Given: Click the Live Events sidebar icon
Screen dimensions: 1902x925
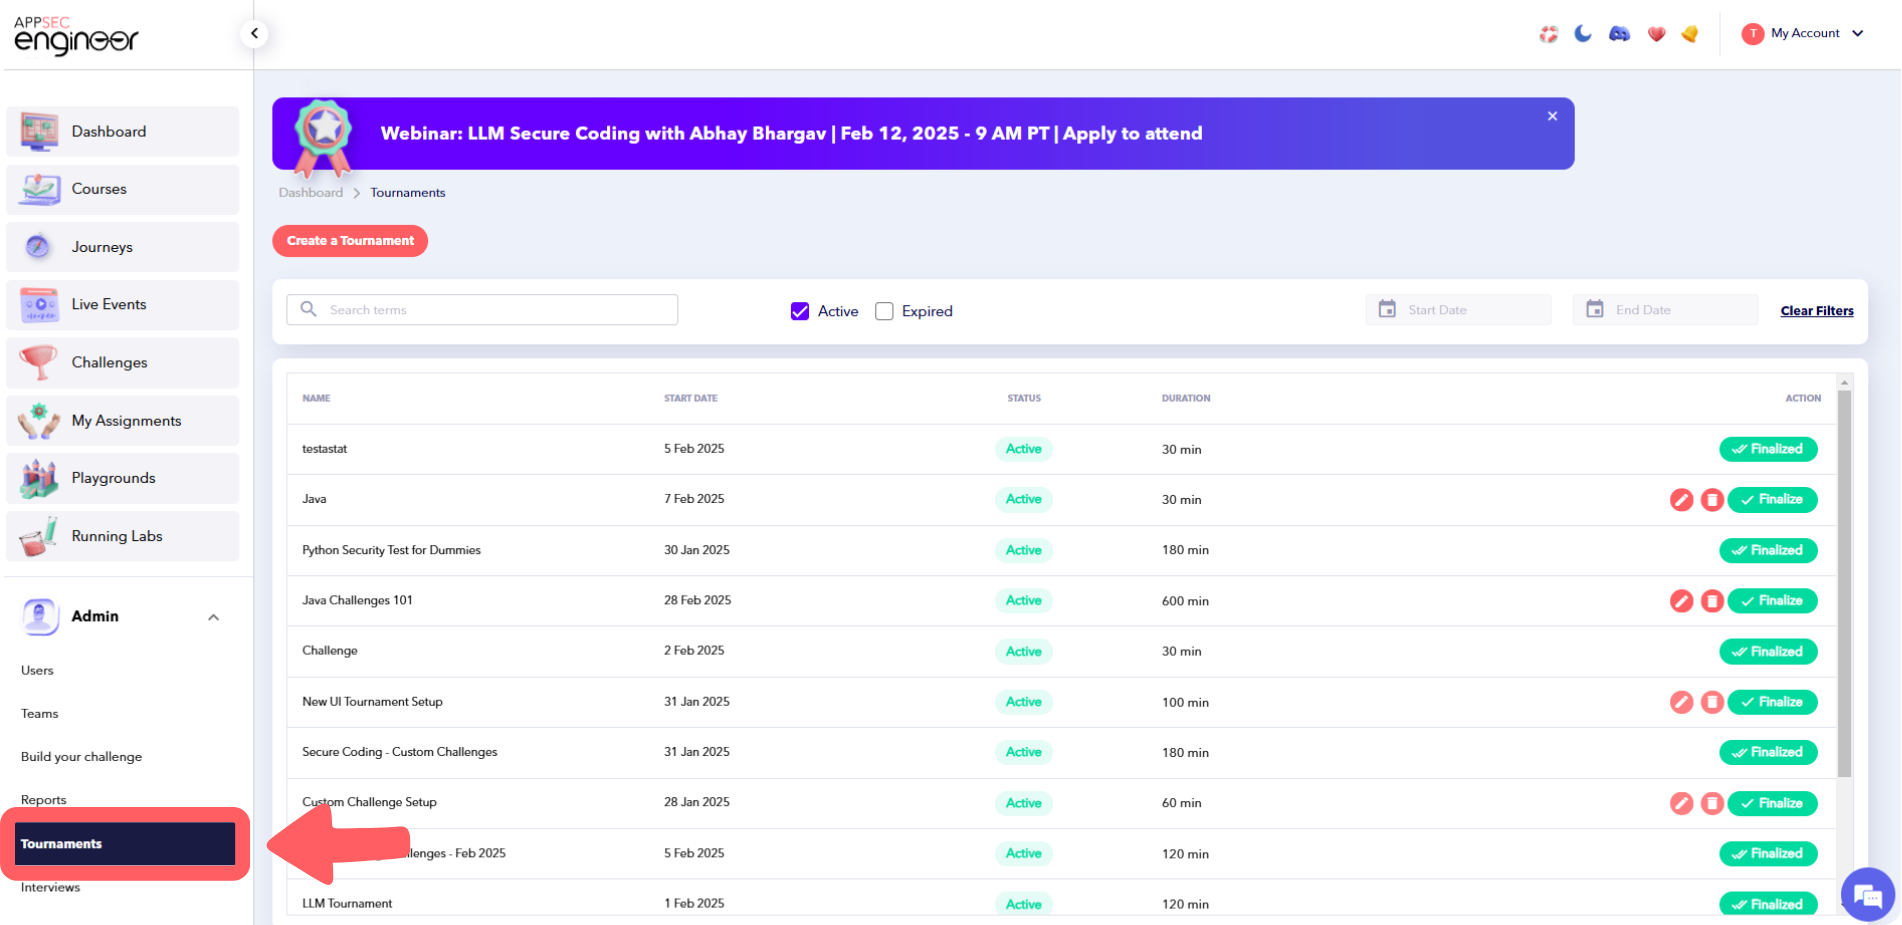Looking at the screenshot, I should coord(39,304).
